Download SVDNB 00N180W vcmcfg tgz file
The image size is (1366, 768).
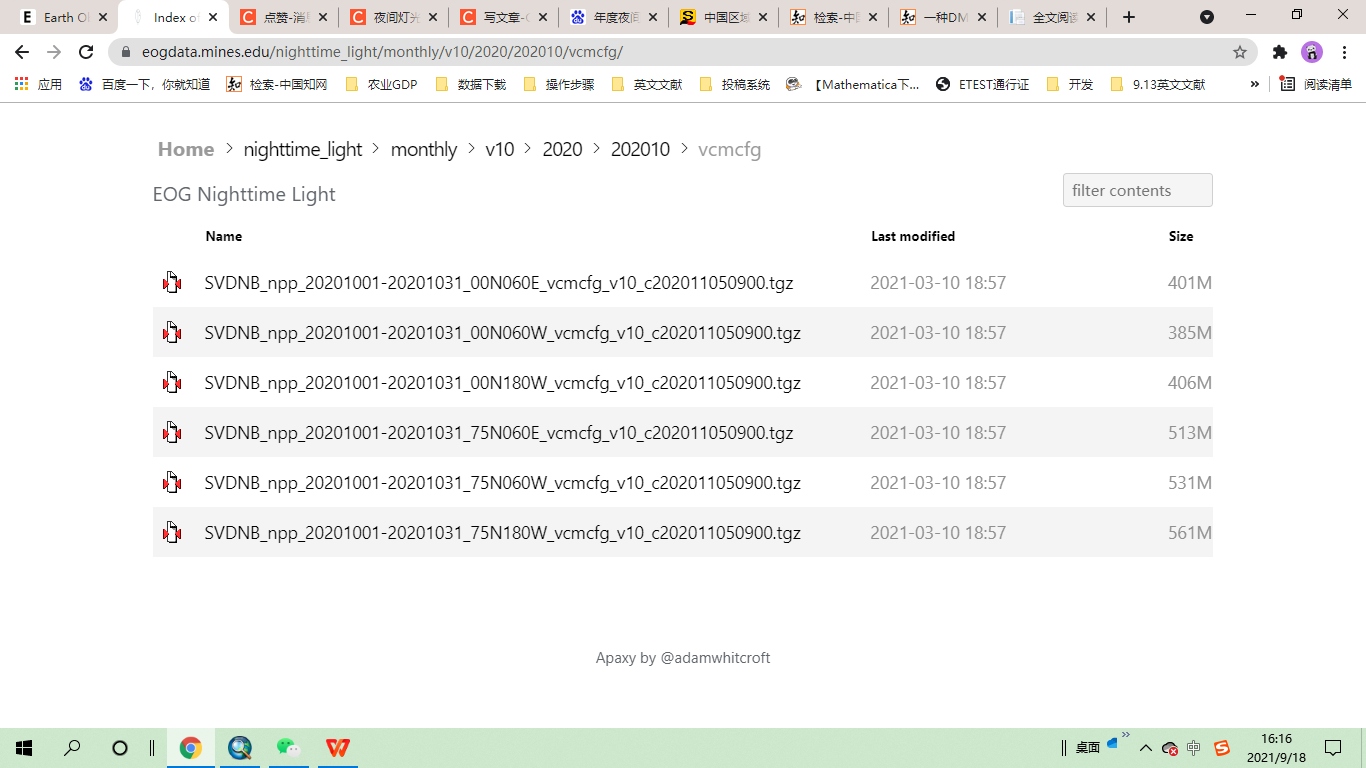(503, 383)
